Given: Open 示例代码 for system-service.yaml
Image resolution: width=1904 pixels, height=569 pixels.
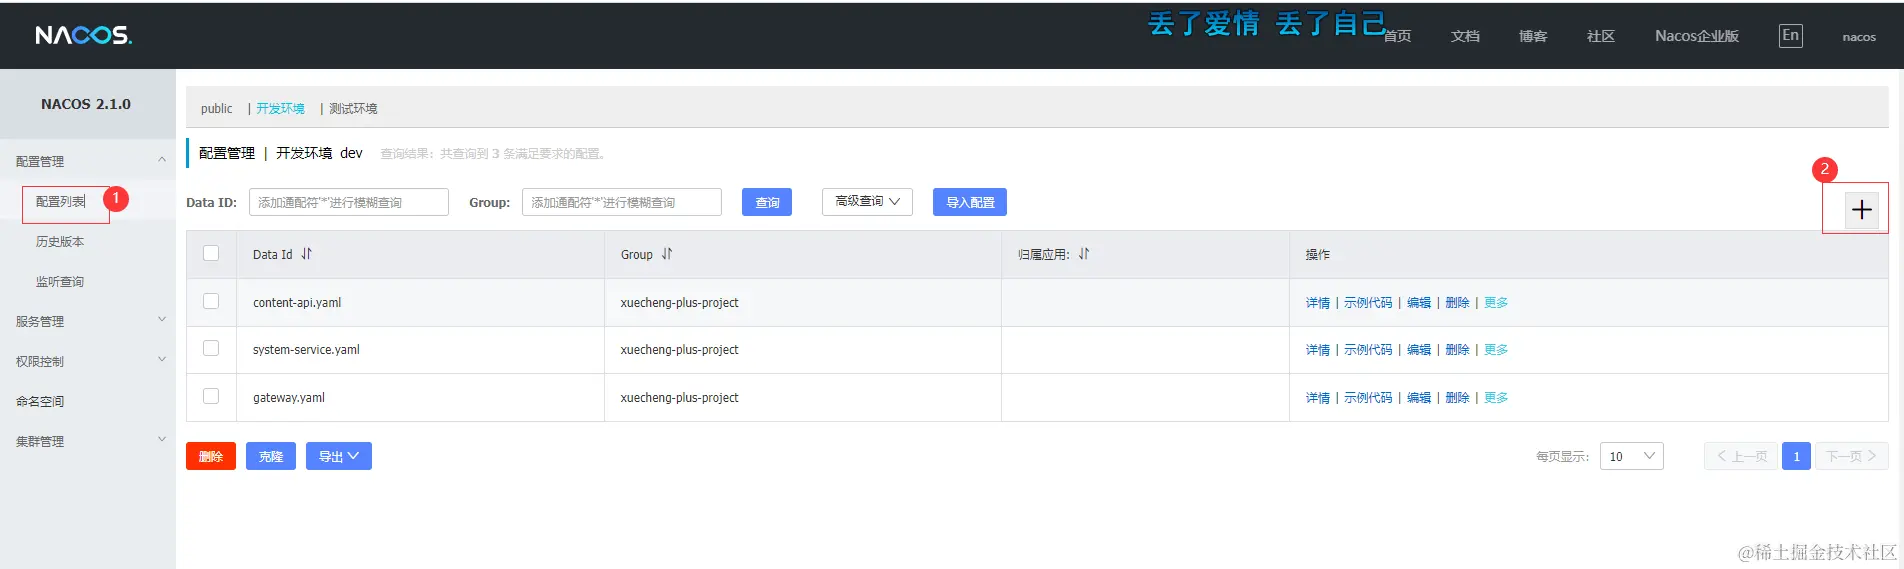Looking at the screenshot, I should [1368, 350].
